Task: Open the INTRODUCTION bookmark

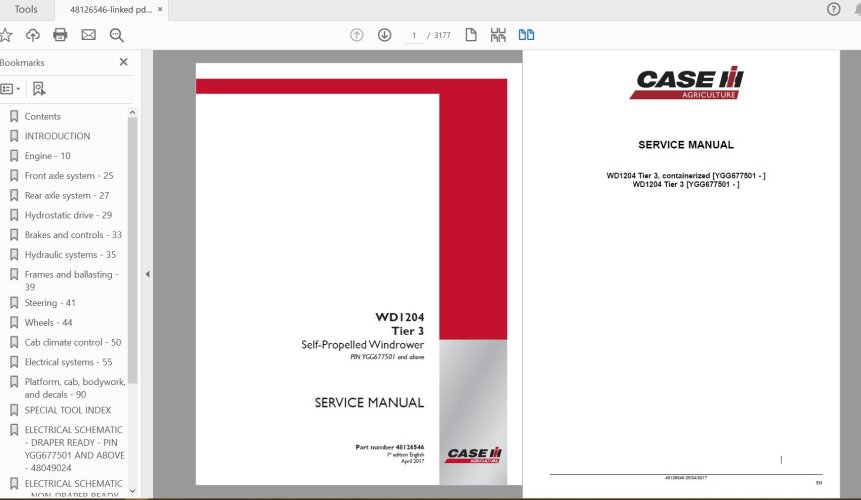Action: (x=57, y=136)
